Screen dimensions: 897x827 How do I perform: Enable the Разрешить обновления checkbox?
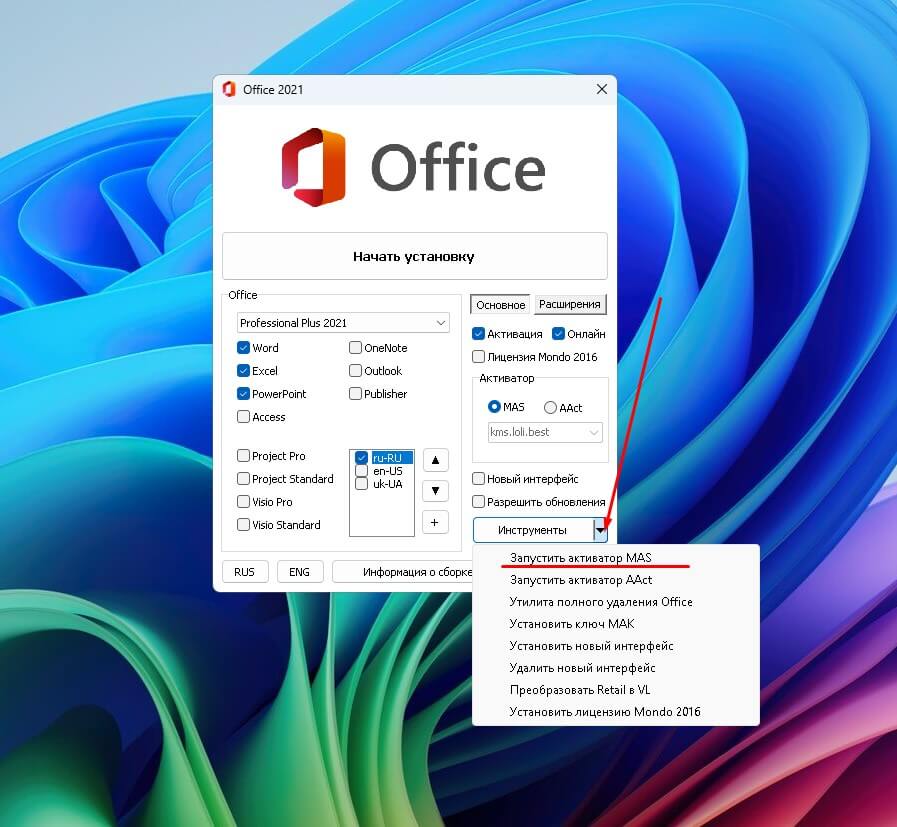click(478, 502)
